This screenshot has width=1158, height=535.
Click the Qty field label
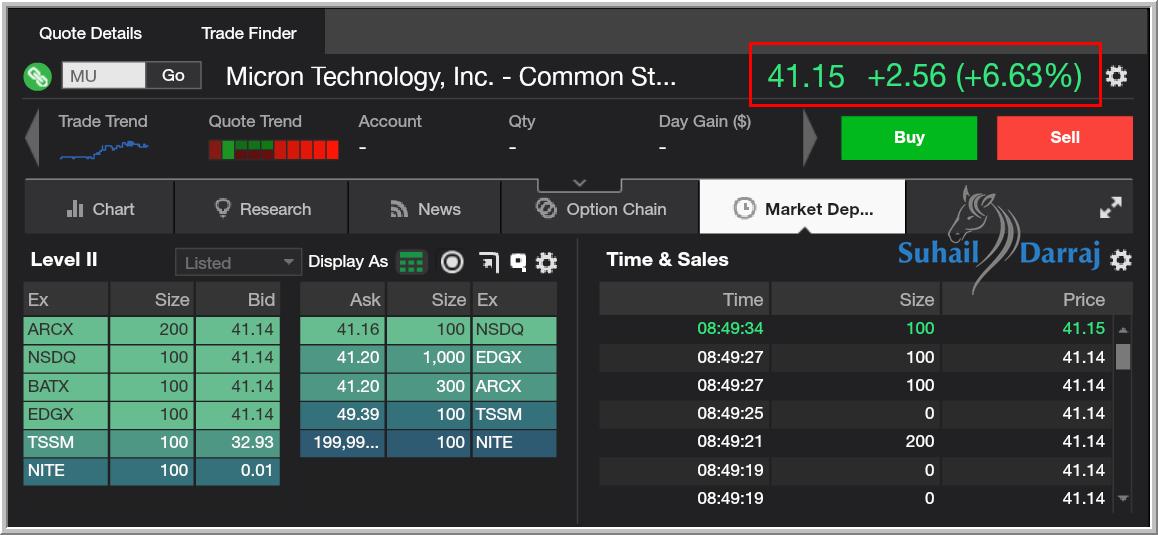pyautogui.click(x=521, y=121)
